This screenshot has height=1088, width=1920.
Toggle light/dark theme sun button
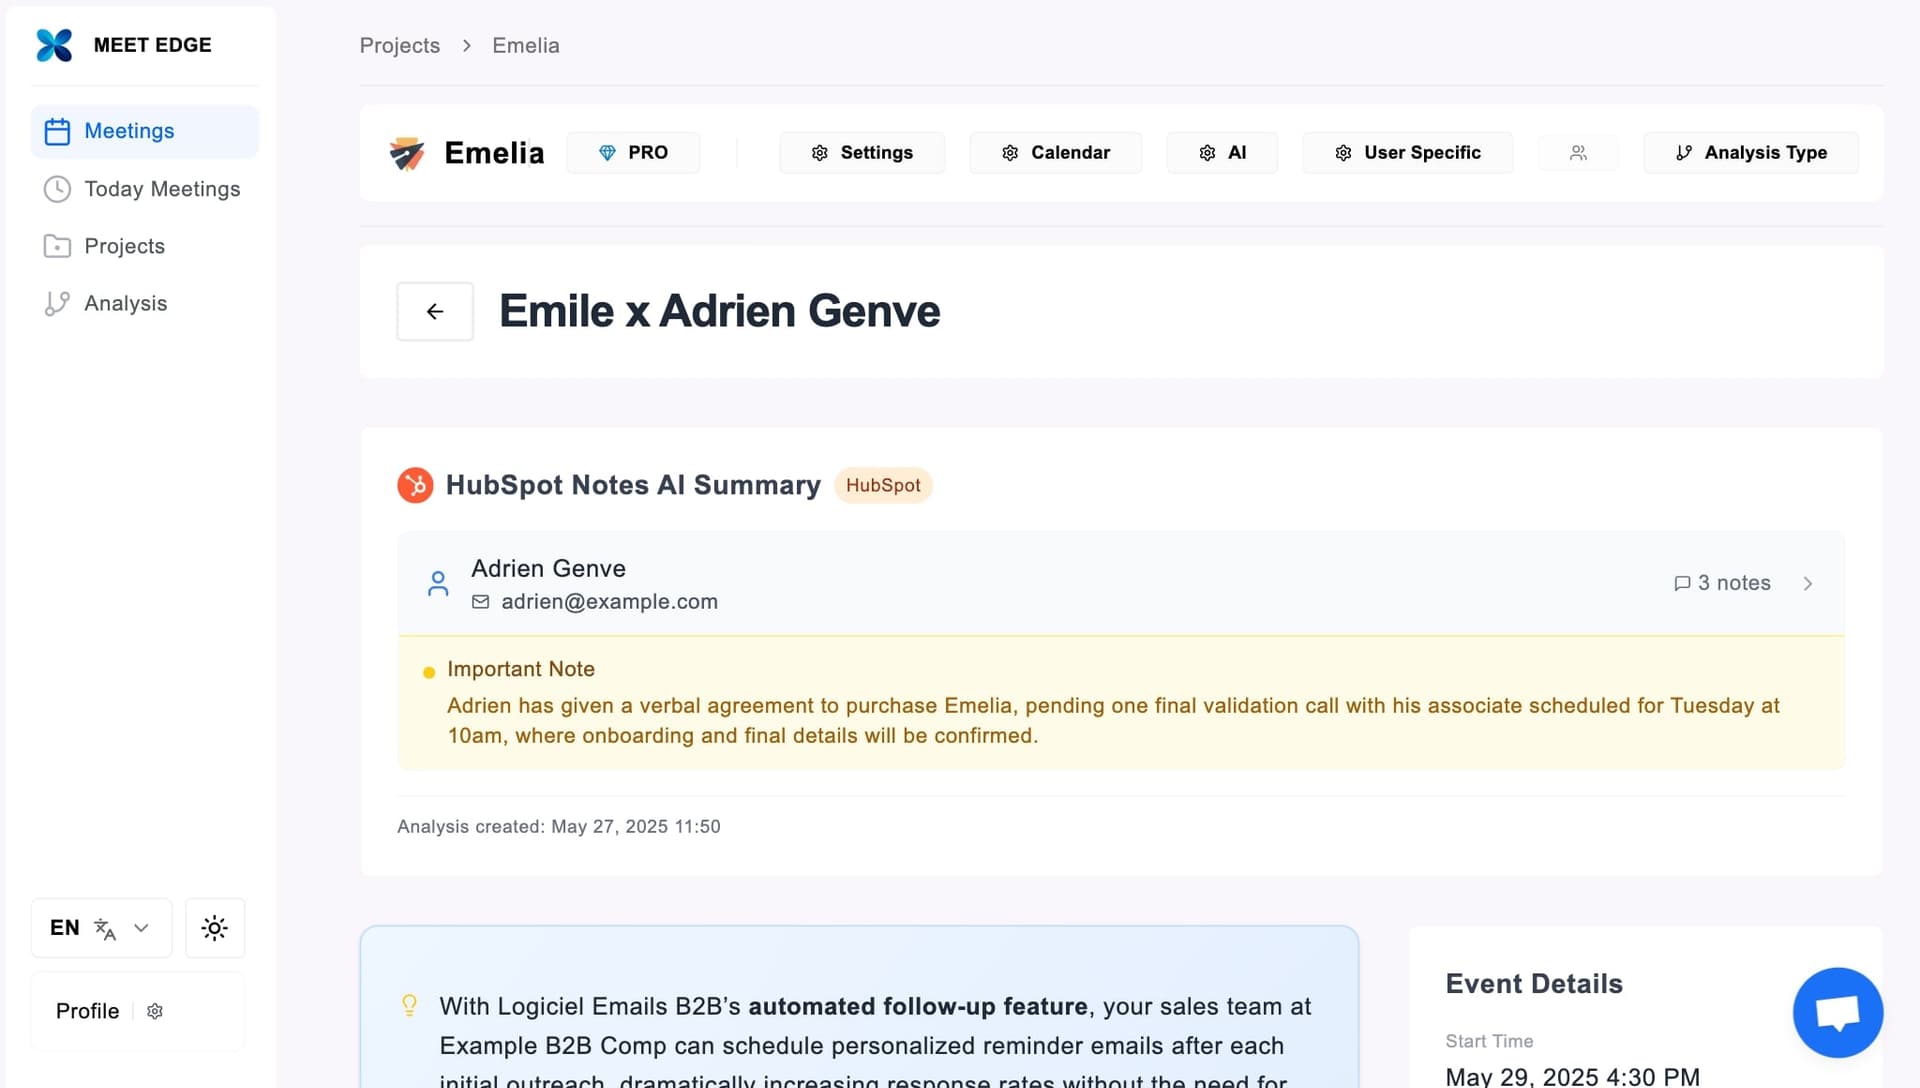click(214, 928)
